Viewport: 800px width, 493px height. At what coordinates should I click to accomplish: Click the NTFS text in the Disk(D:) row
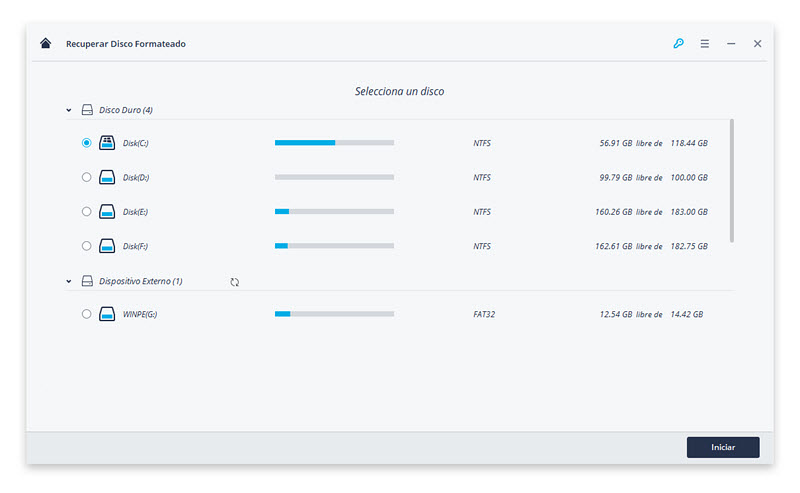tap(482, 178)
